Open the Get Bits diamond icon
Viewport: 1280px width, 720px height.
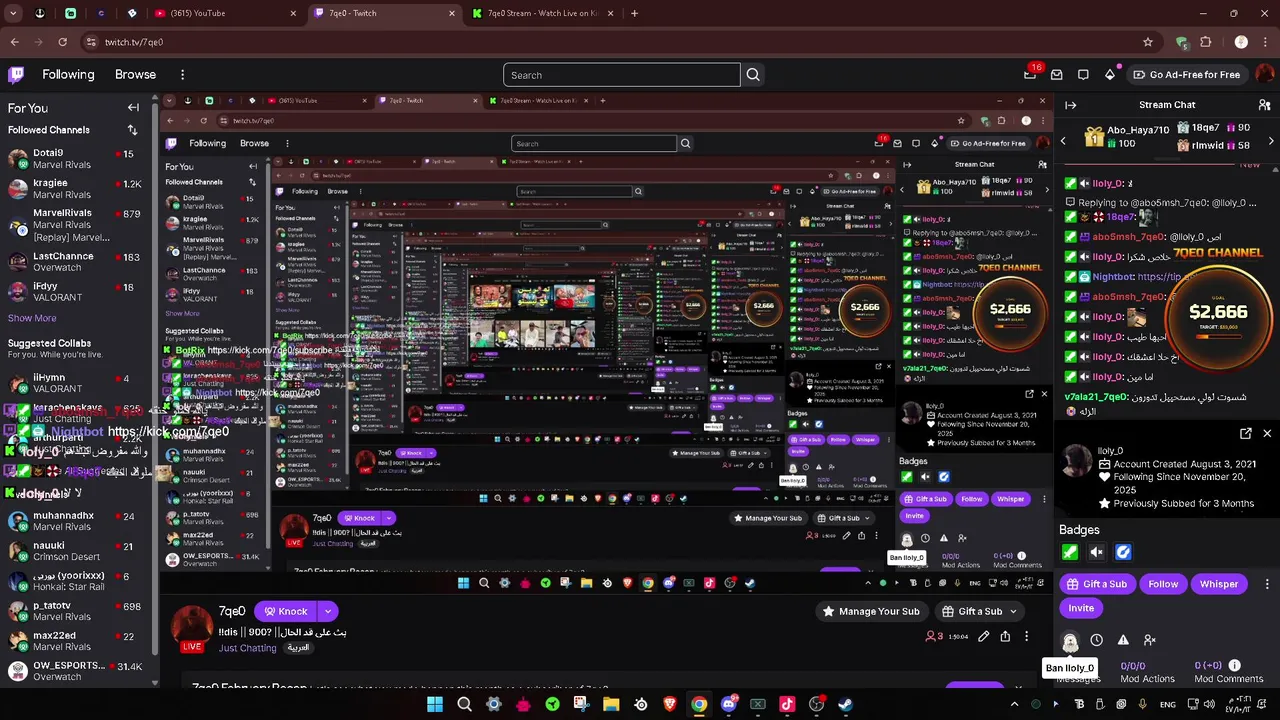pyautogui.click(x=1109, y=74)
